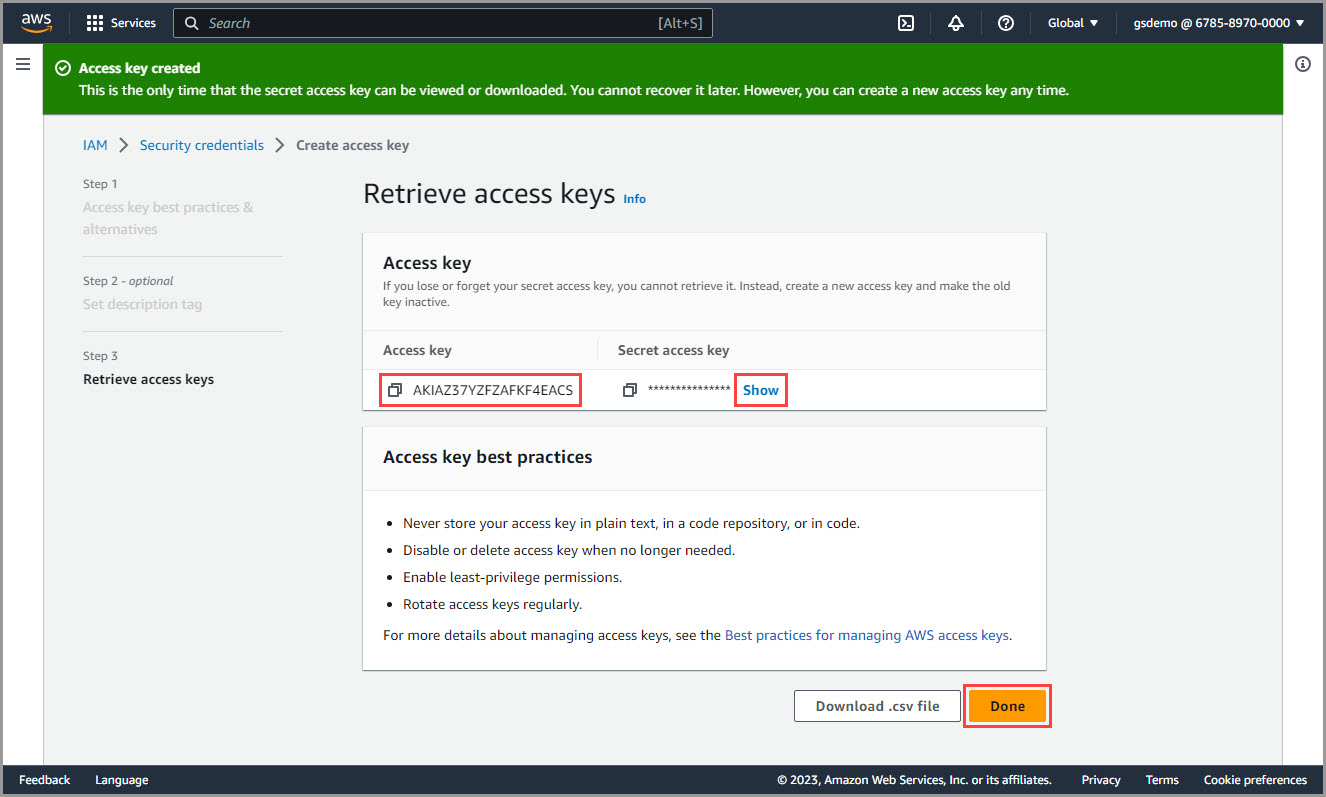Screen dimensions: 1326x797
Task: Open Best practices for managing AWS access keys
Action: (x=866, y=635)
